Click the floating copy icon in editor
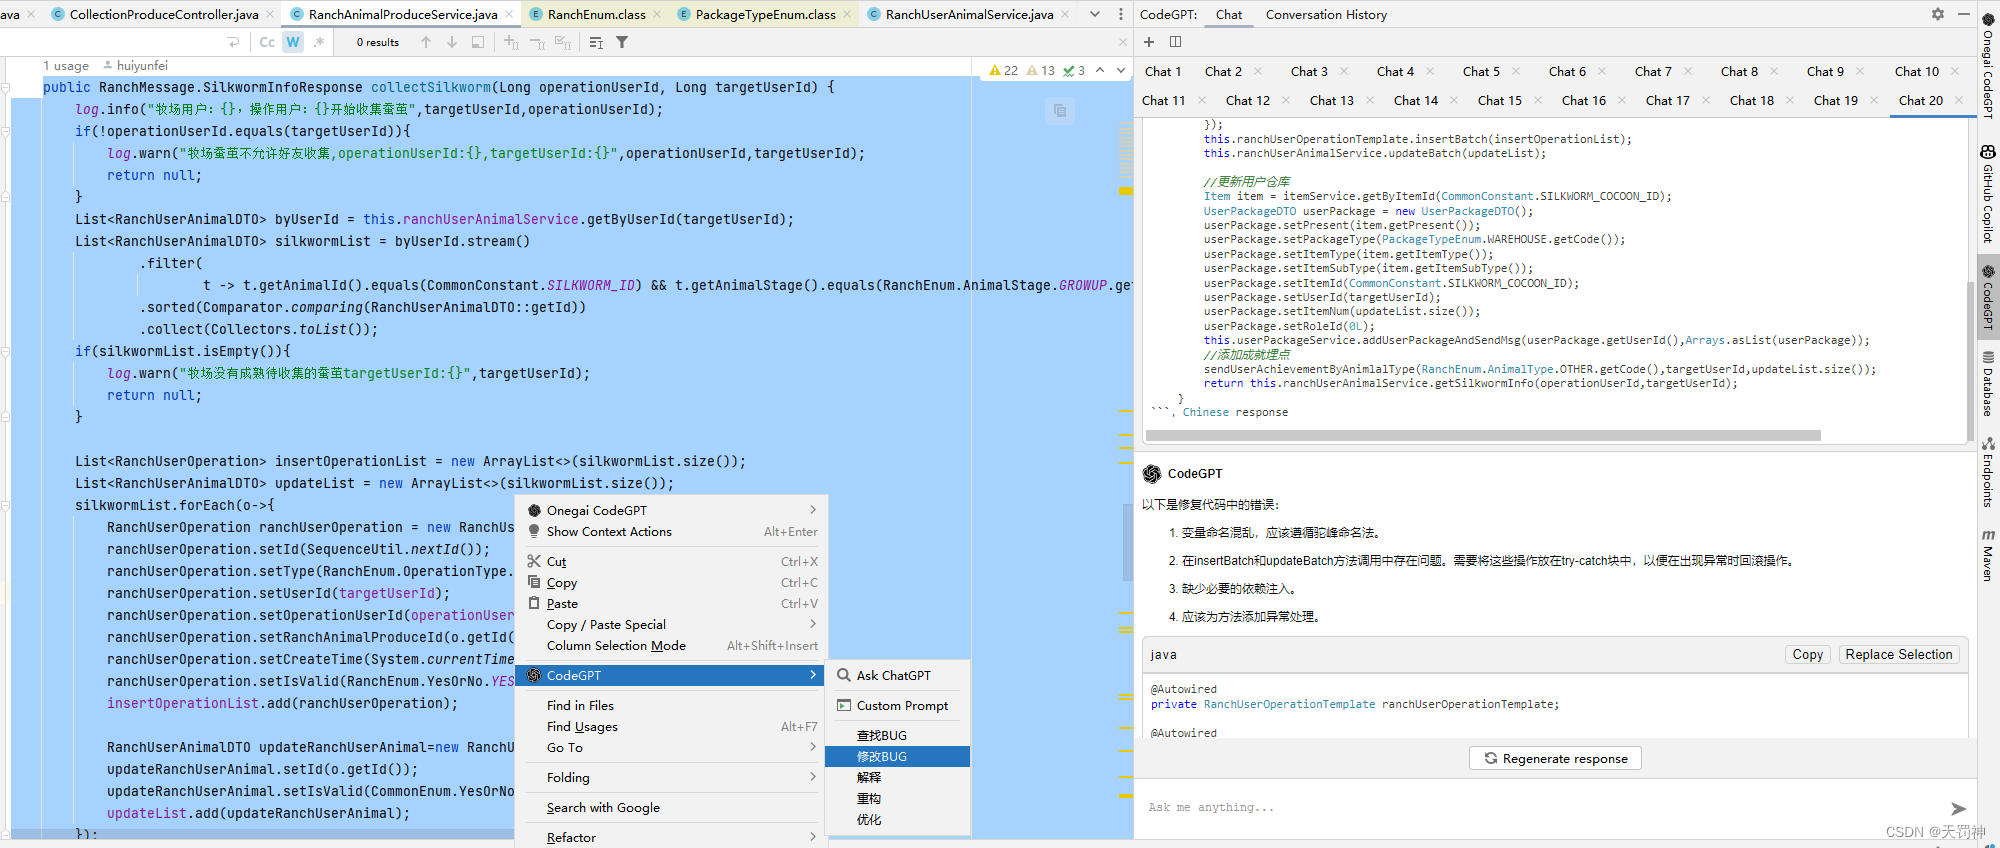Viewport: 2000px width, 848px height. [x=1059, y=110]
